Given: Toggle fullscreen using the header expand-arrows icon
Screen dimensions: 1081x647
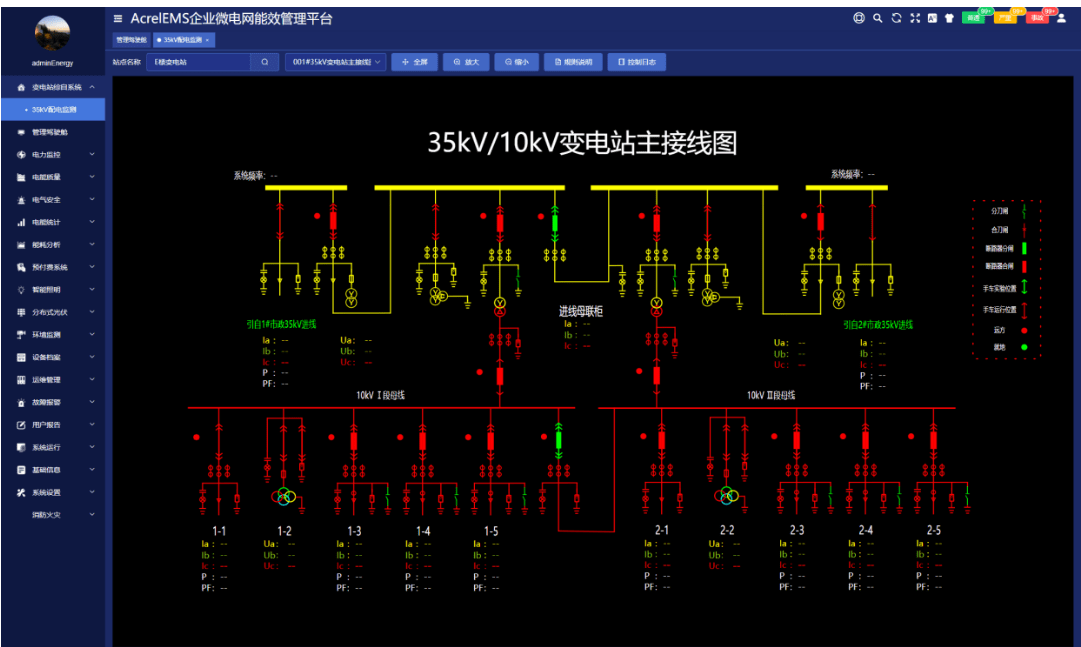Looking at the screenshot, I should 915,18.
